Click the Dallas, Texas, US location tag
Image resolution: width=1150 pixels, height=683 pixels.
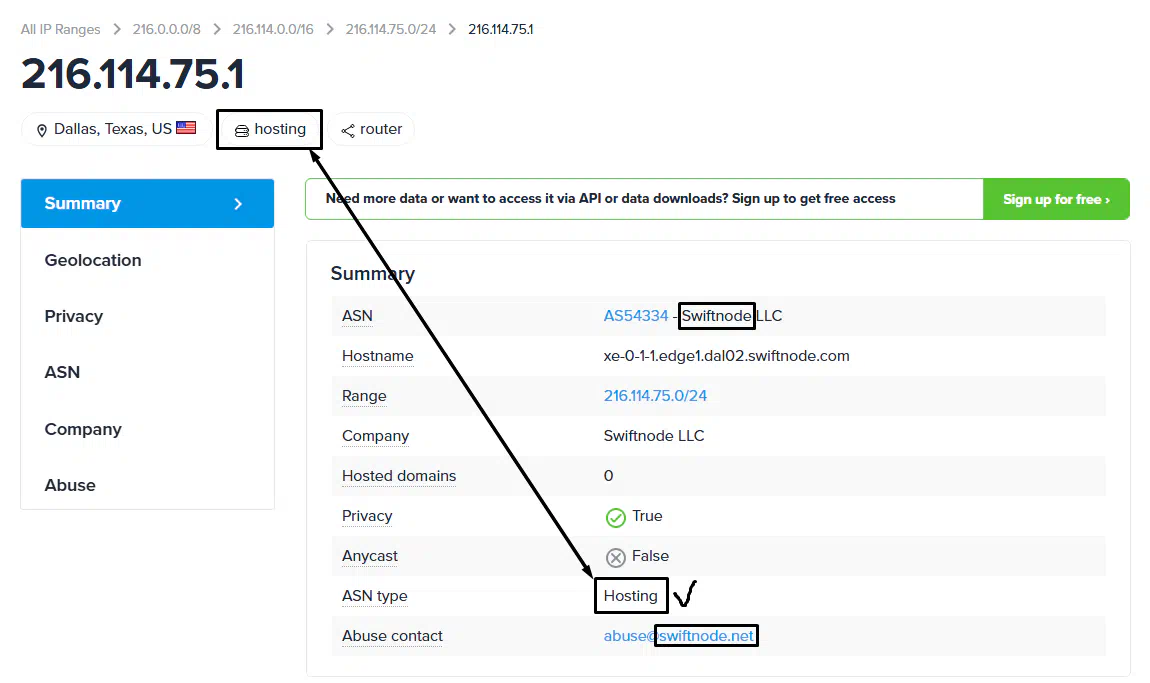tap(117, 129)
